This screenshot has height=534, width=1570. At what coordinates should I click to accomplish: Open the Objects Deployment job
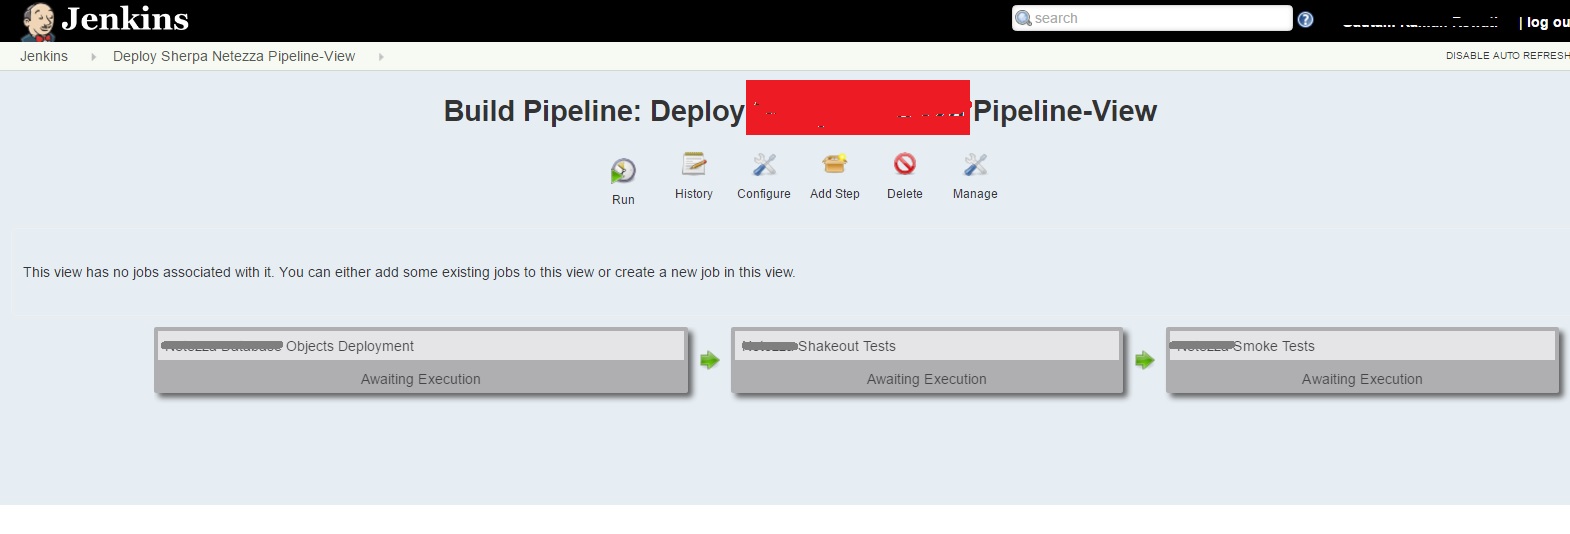(349, 346)
